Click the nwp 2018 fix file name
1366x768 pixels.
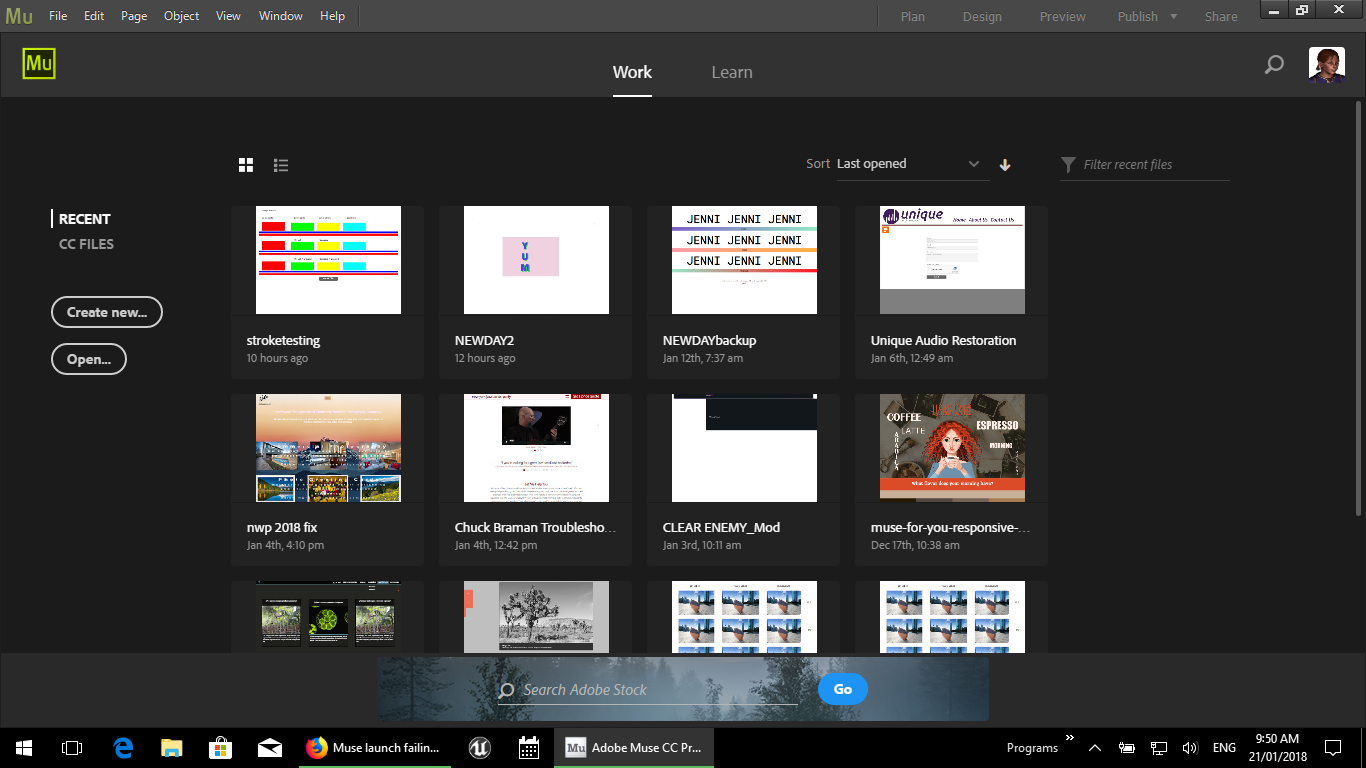[x=282, y=527]
